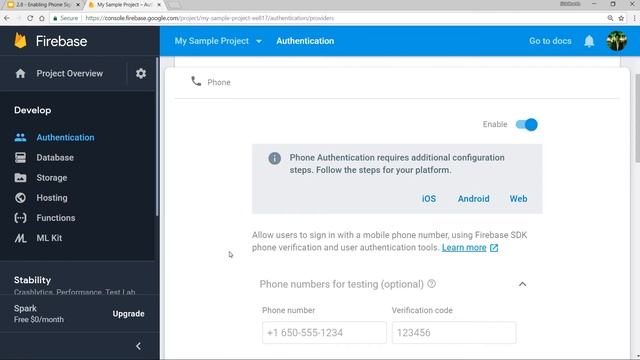
Task: Reload the page with browser refresh icon
Action: (x=30, y=18)
